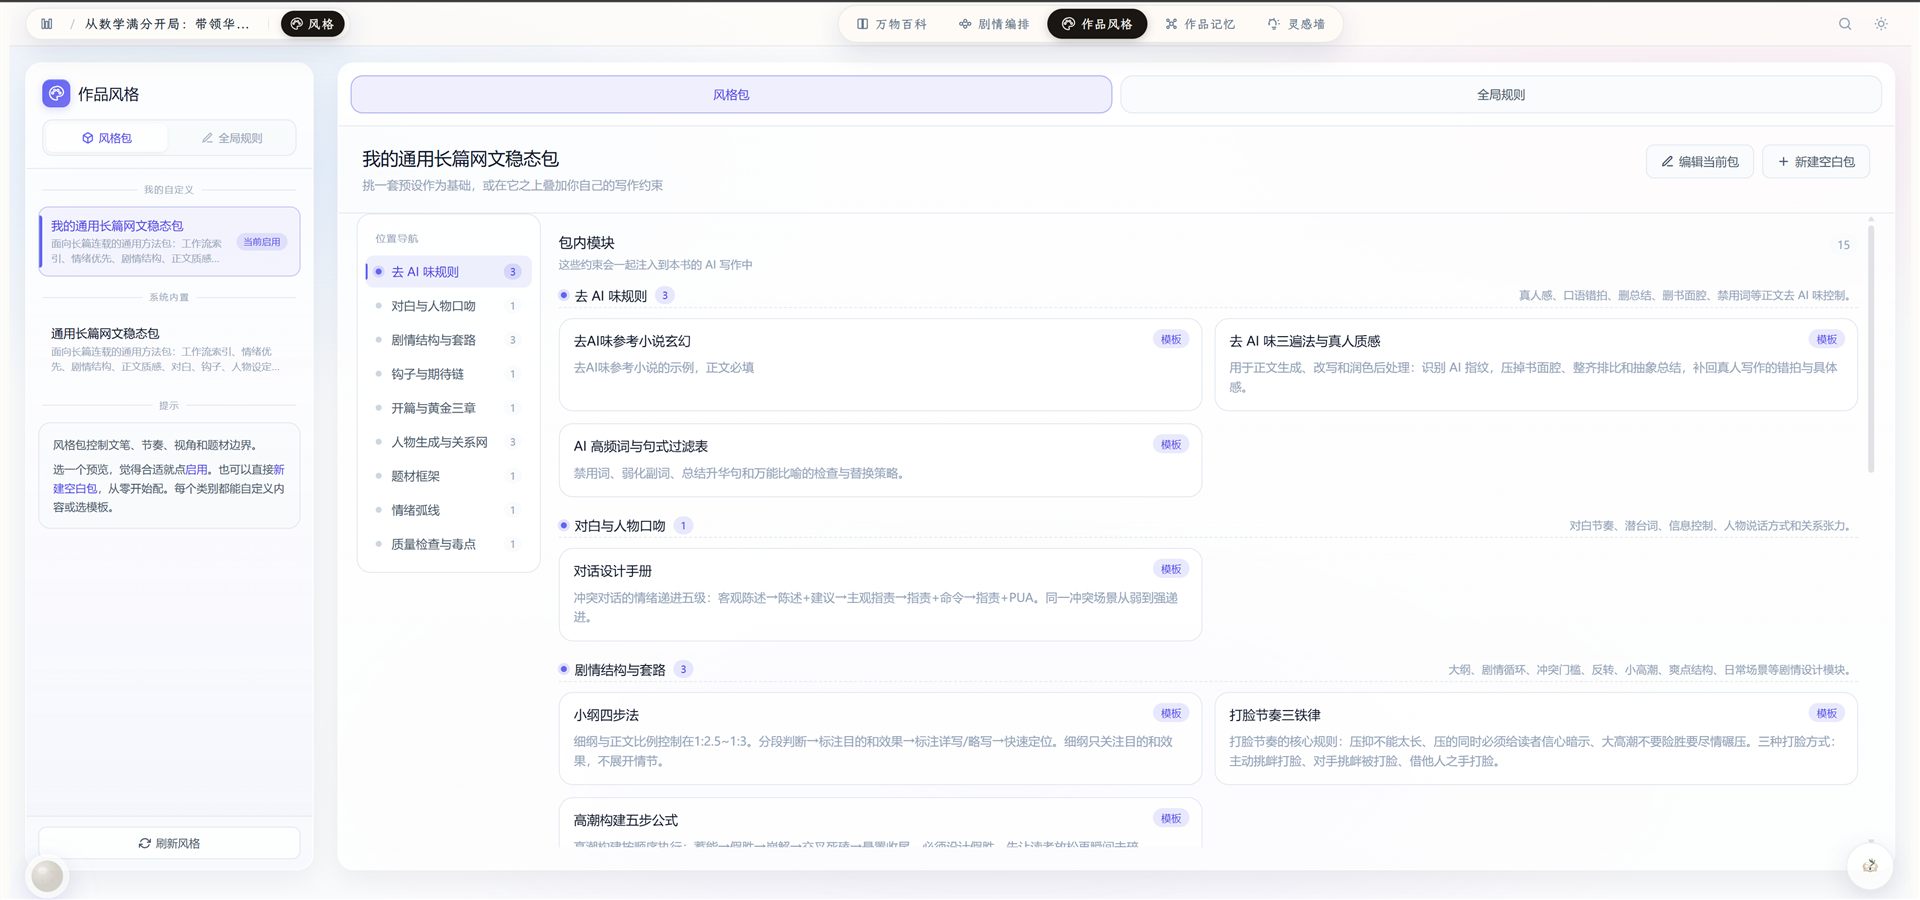The height and width of the screenshot is (900, 1920).
Task: Open the 打脸节奏三铁律 card
Action: coord(1536,738)
